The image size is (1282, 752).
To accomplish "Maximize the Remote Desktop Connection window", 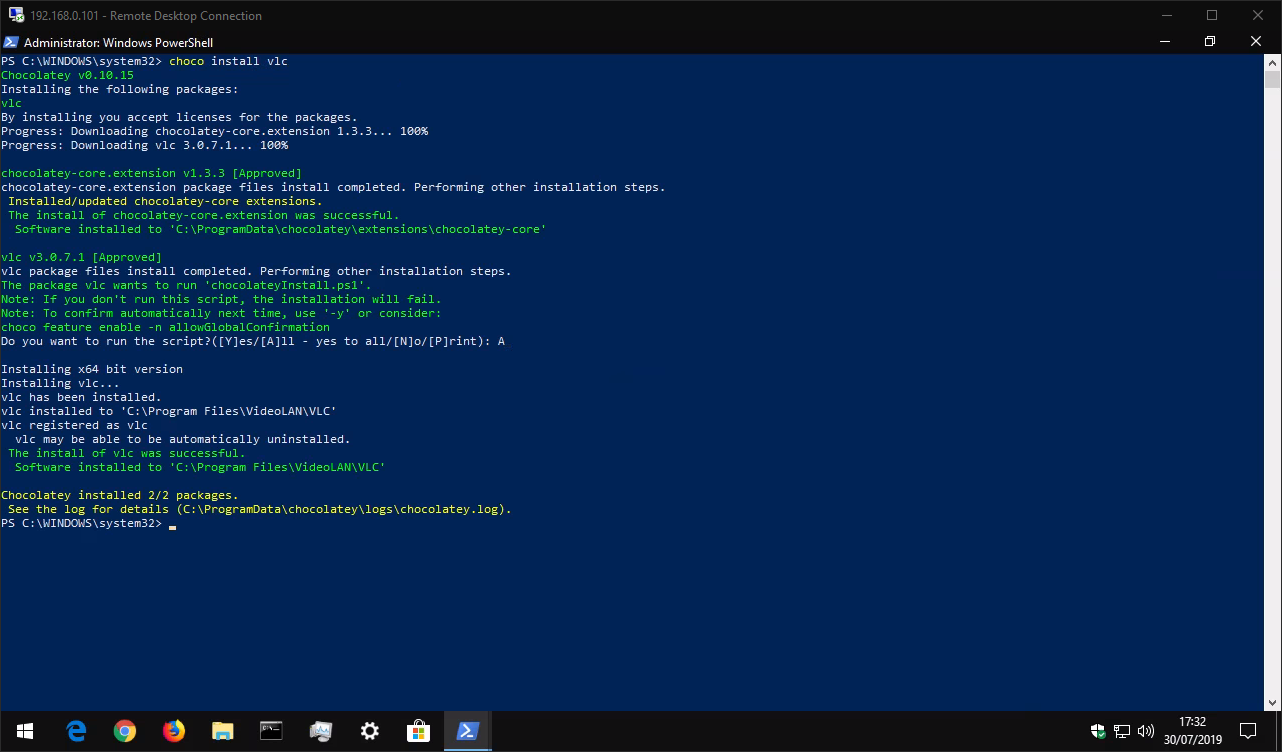I will coord(1212,15).
